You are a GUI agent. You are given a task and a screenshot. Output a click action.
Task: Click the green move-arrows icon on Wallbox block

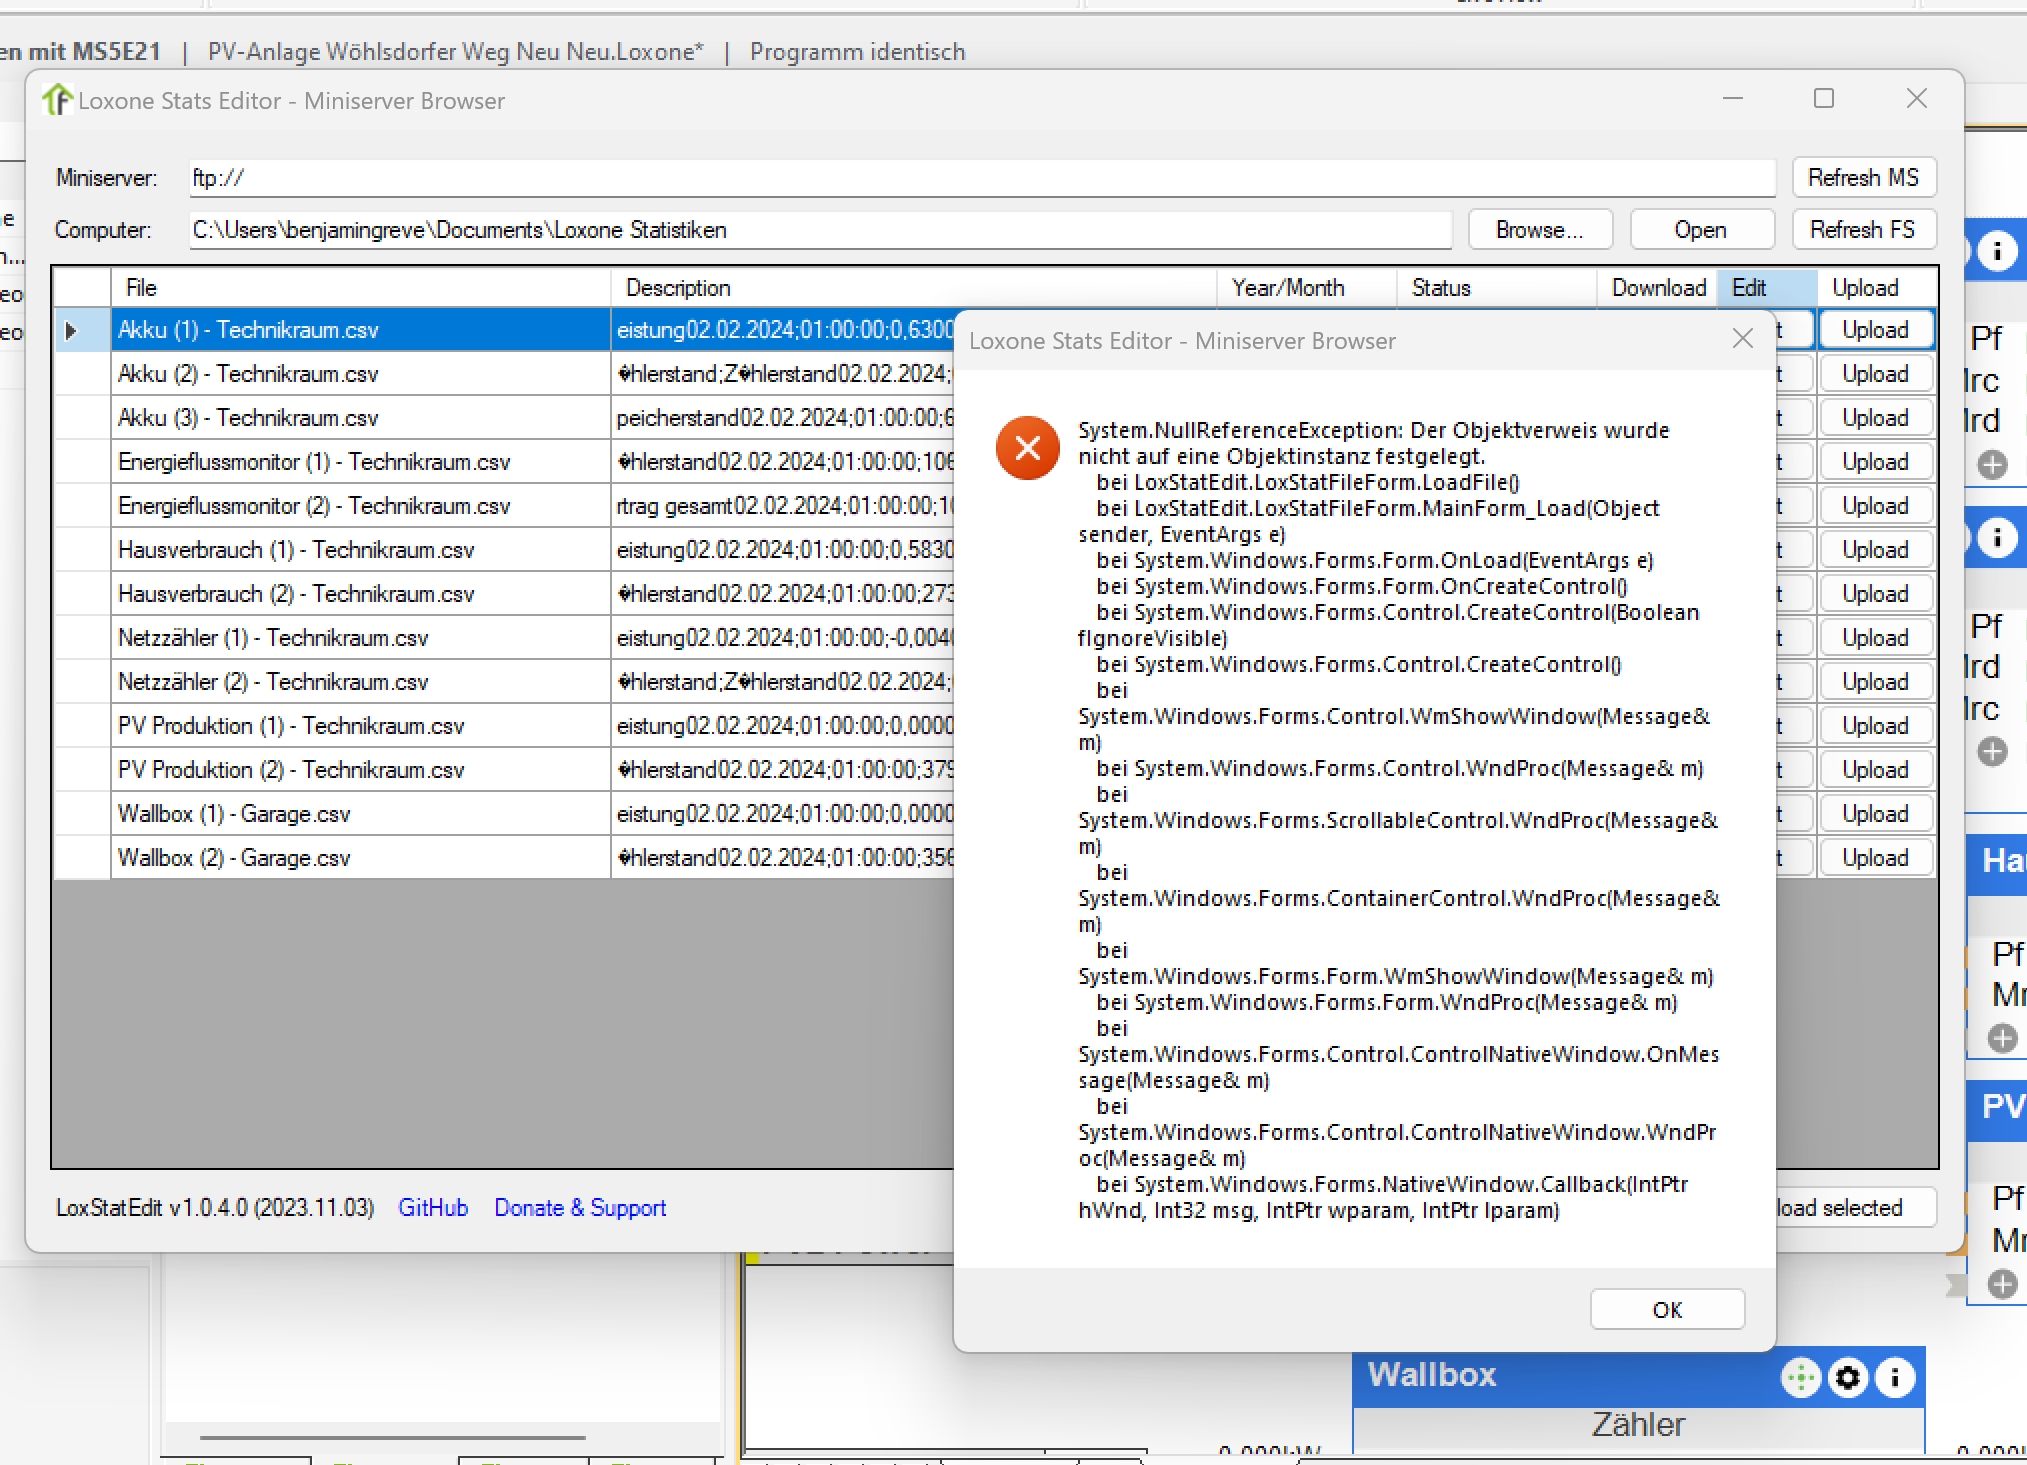(x=1801, y=1377)
